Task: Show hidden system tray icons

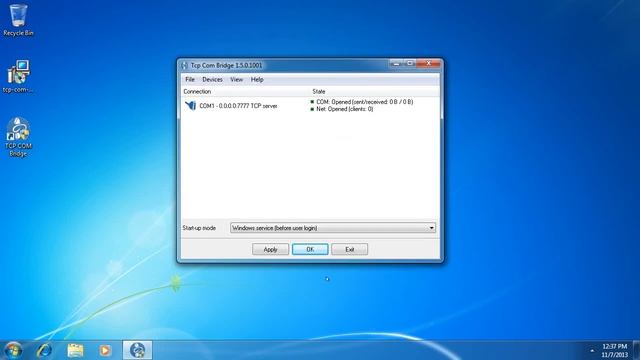Action: tap(592, 351)
